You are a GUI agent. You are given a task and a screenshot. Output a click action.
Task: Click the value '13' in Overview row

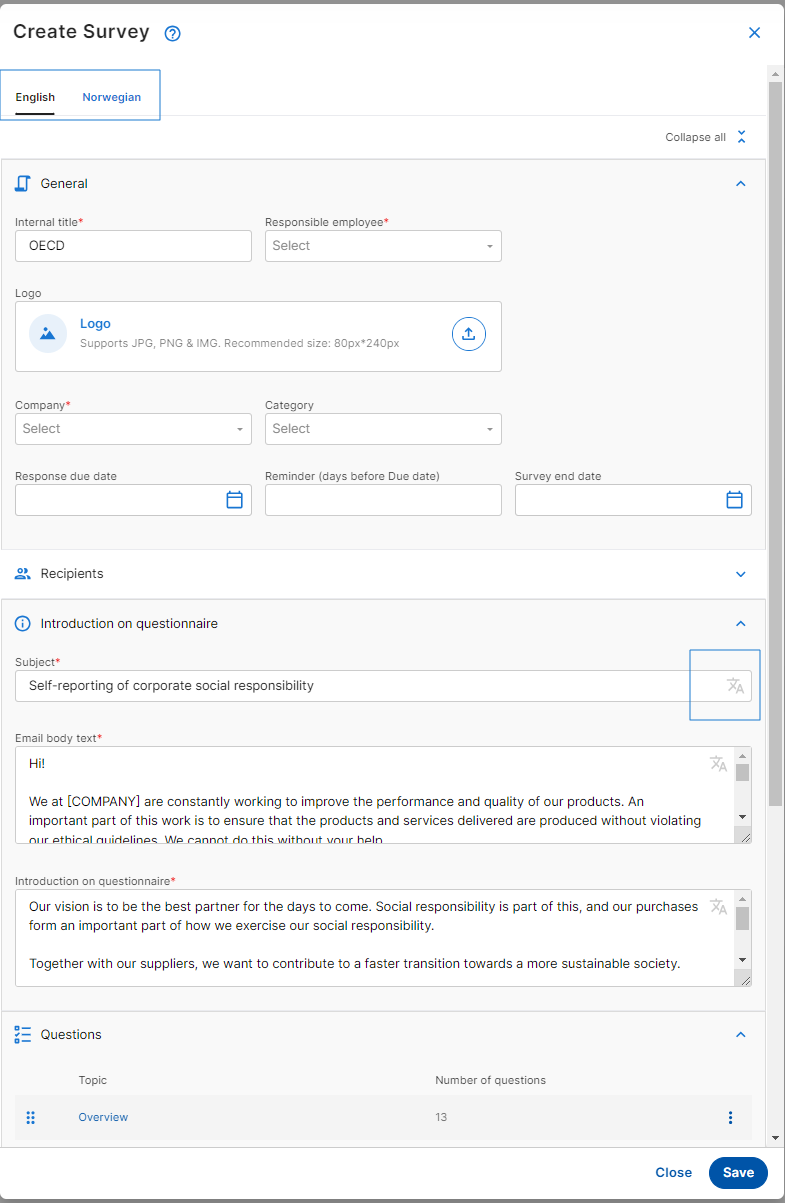pos(441,1117)
